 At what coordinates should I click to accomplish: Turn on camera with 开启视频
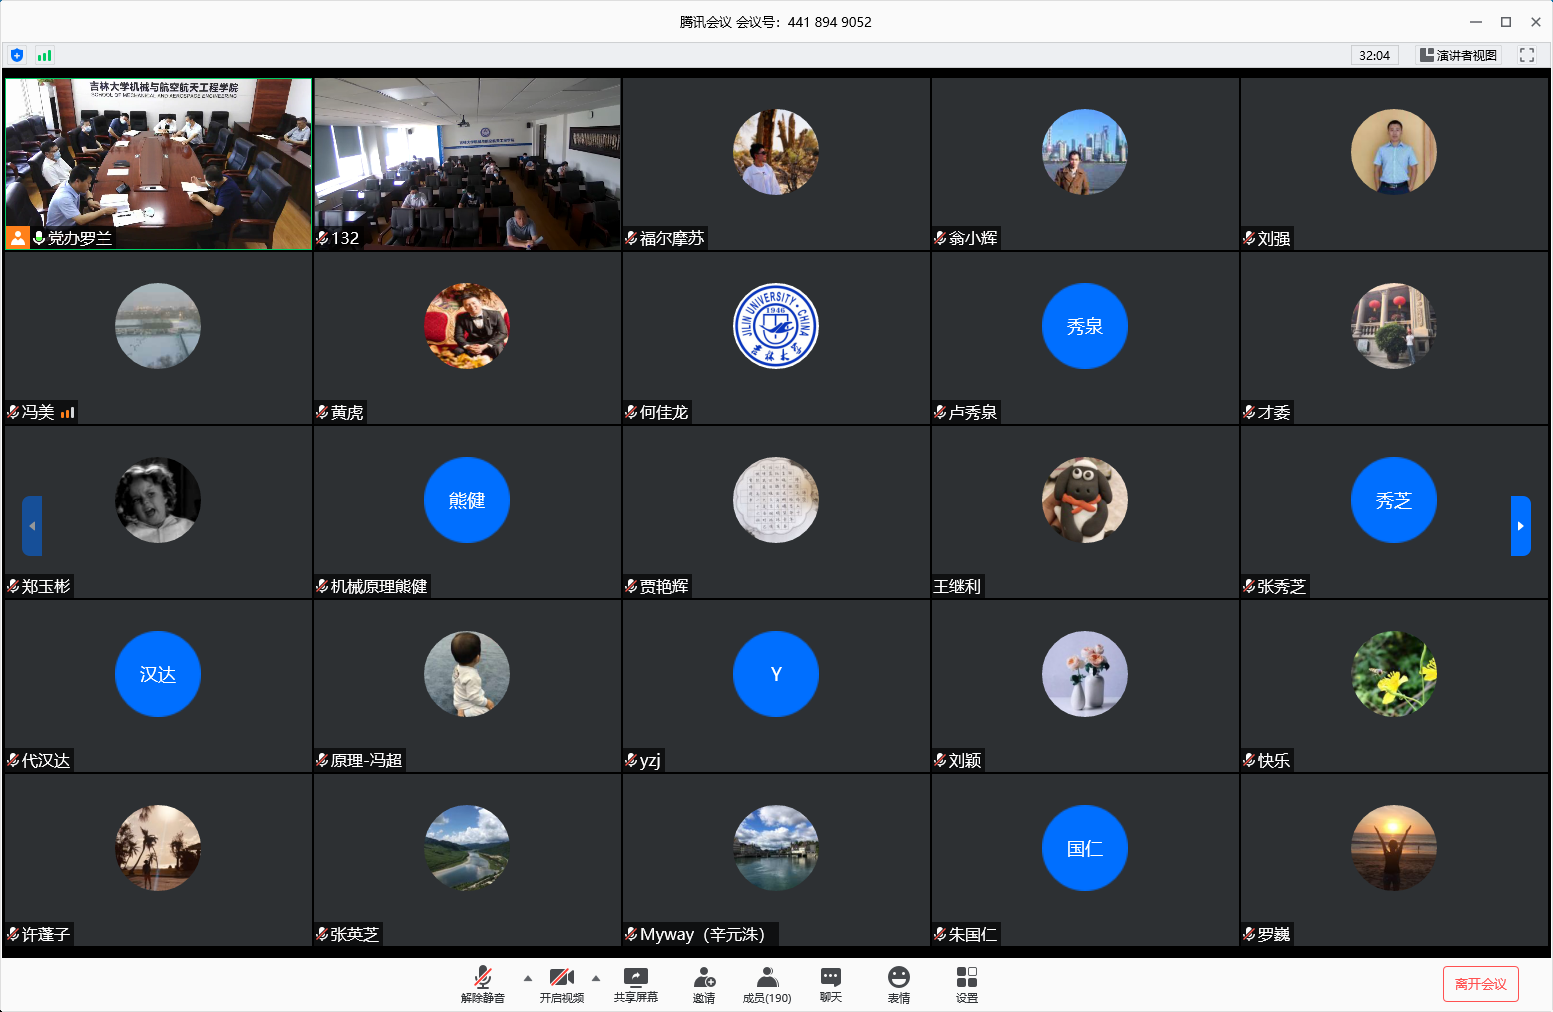(561, 984)
